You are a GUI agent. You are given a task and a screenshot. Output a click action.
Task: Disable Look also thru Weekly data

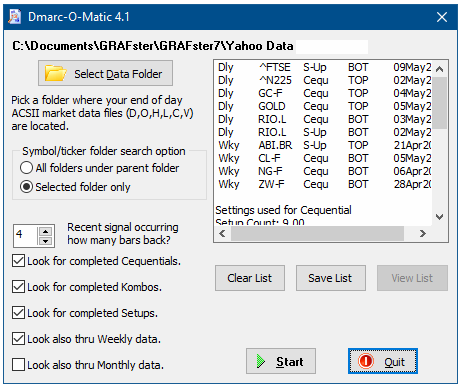pyautogui.click(x=18, y=339)
